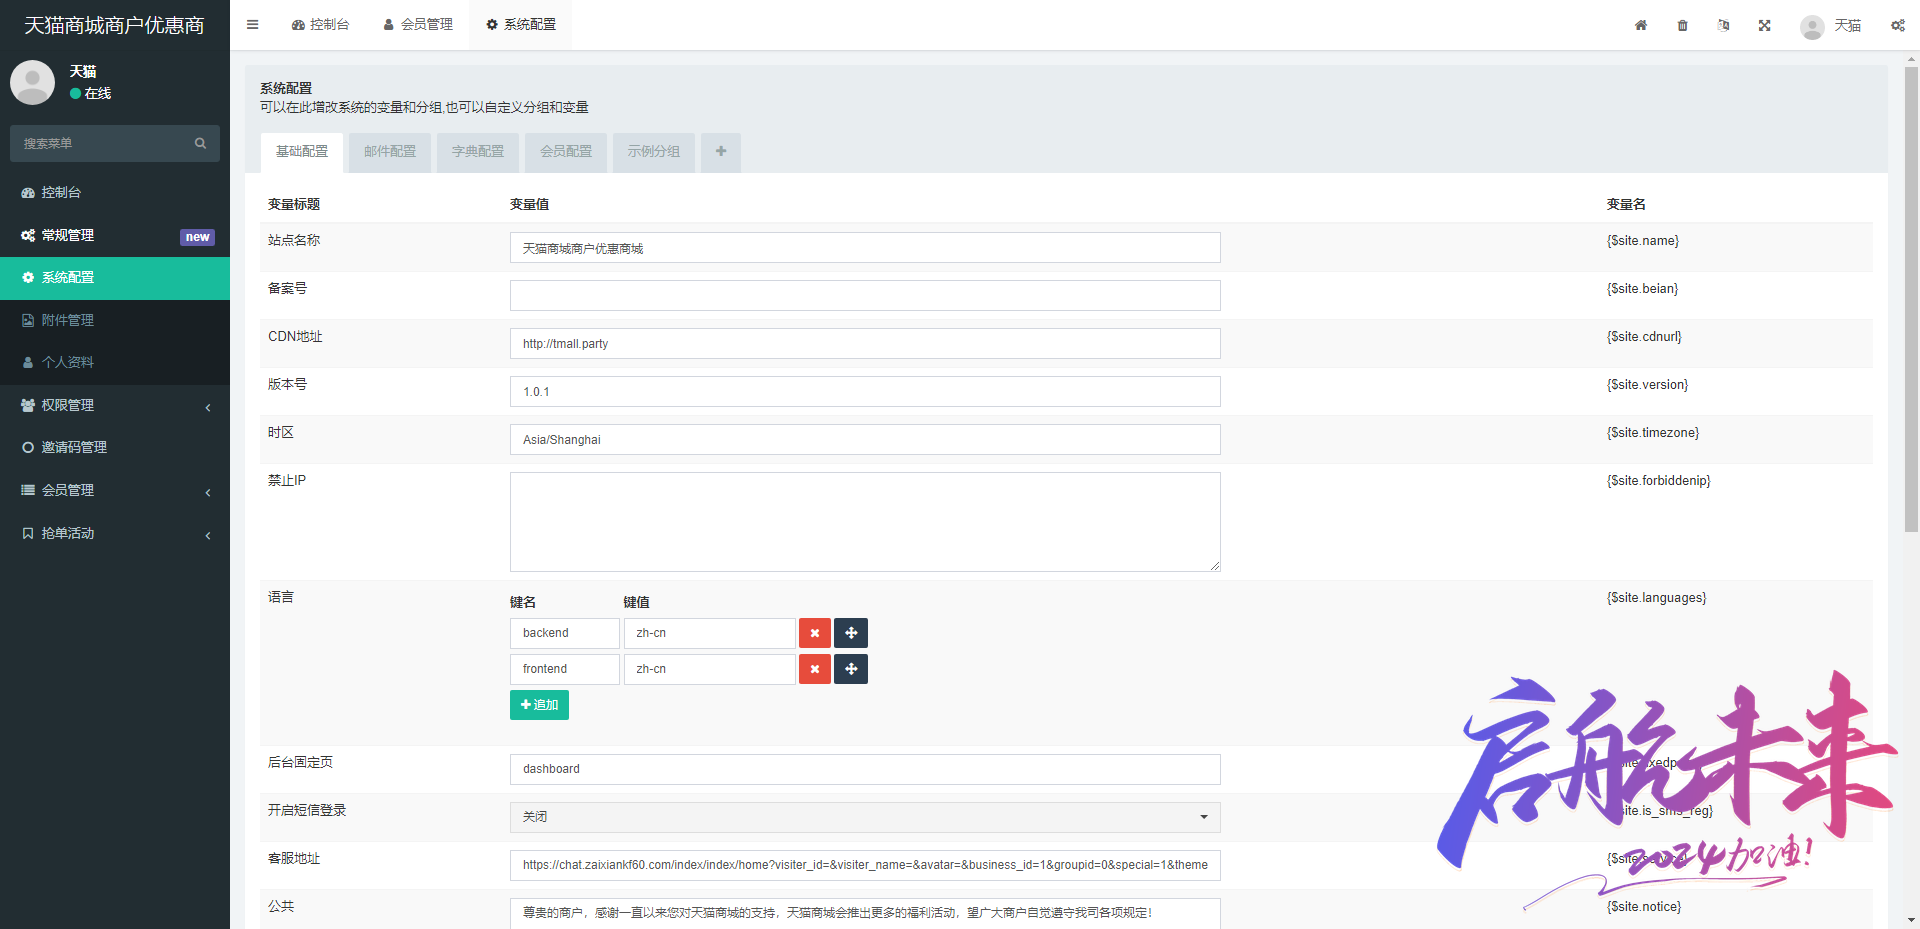The height and width of the screenshot is (929, 1920).
Task: Click the empty 备案号 input field
Action: coord(865,296)
